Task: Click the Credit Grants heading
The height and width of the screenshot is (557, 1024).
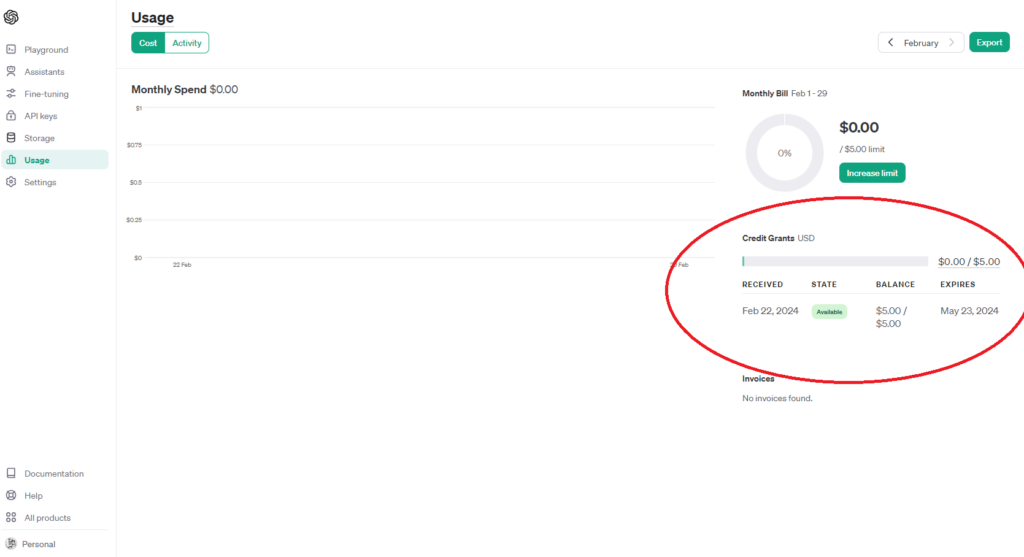Action: tap(768, 238)
